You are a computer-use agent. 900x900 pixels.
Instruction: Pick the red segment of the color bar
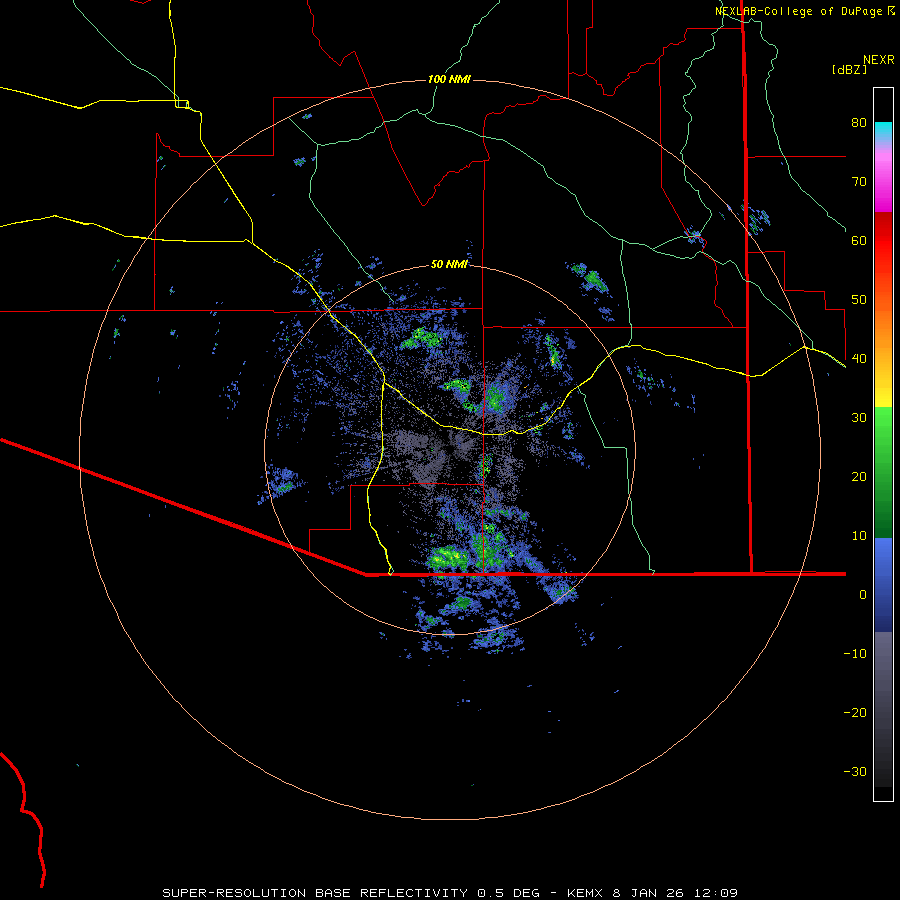tap(883, 241)
